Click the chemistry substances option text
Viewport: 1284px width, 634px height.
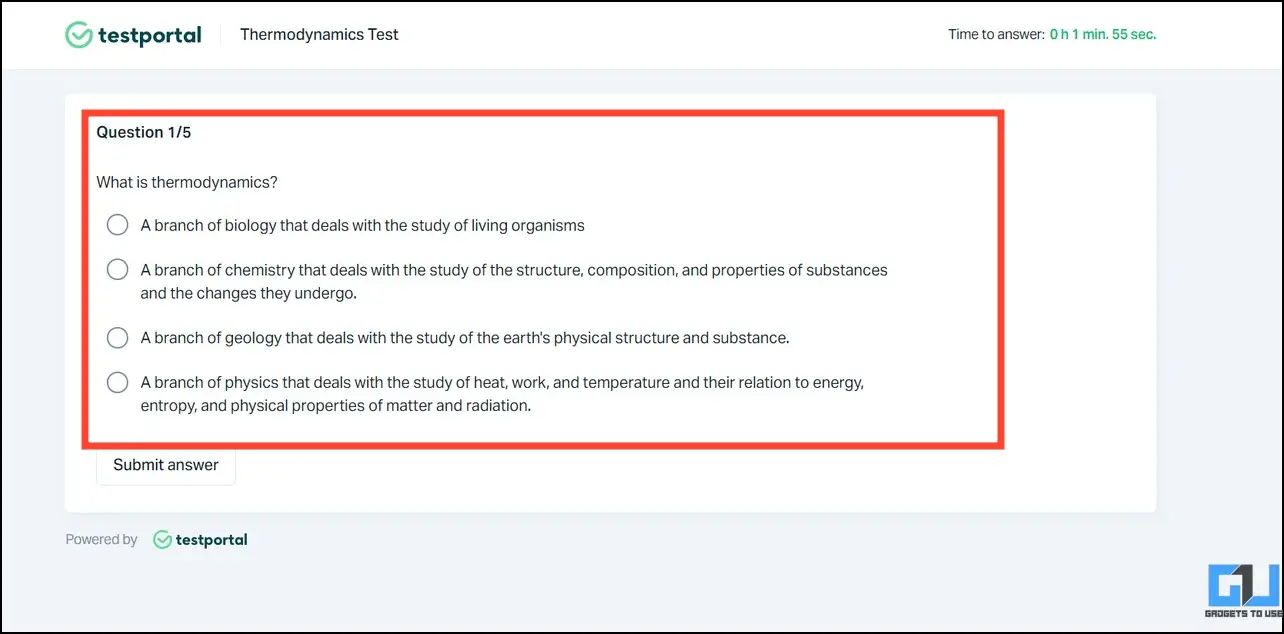tap(514, 282)
